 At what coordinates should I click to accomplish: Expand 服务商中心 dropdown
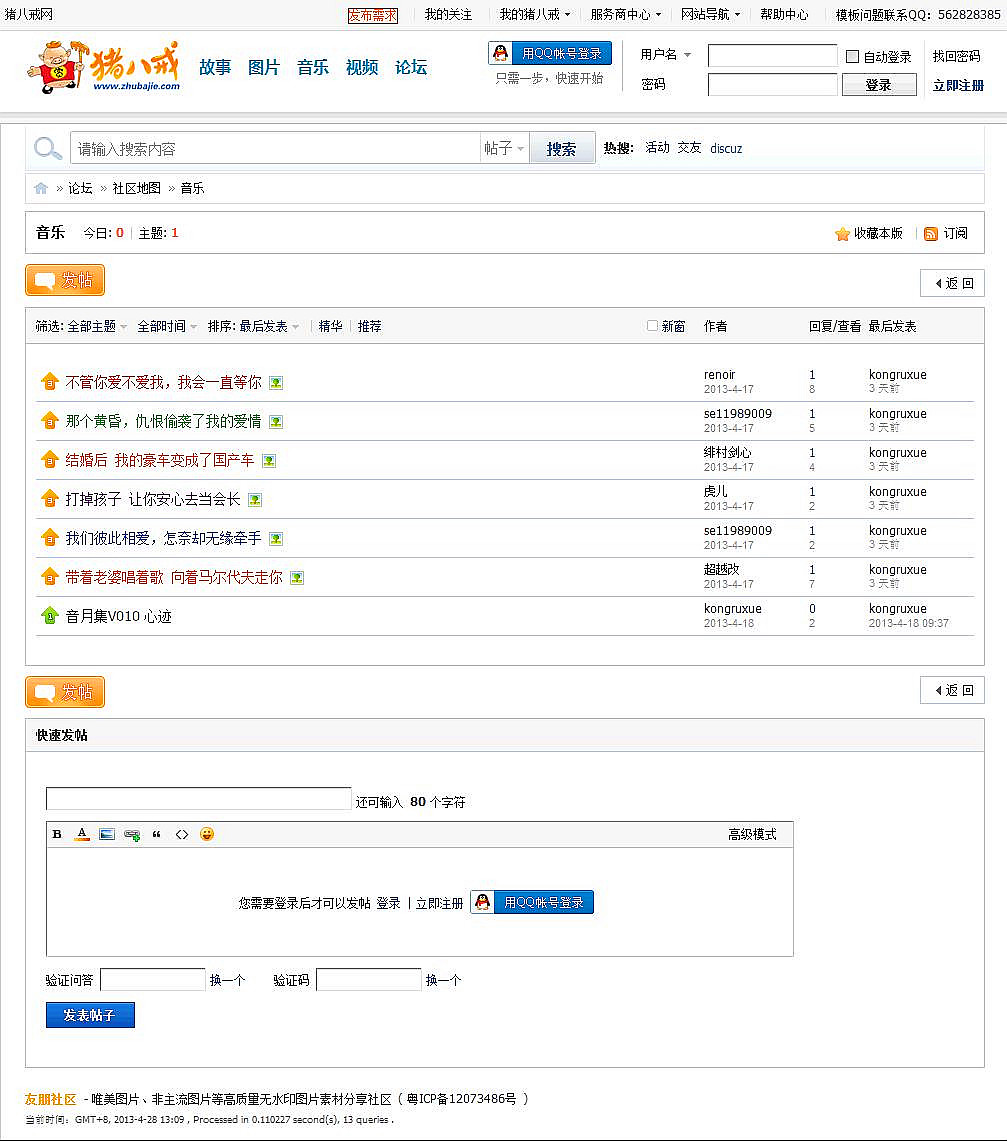click(x=626, y=14)
